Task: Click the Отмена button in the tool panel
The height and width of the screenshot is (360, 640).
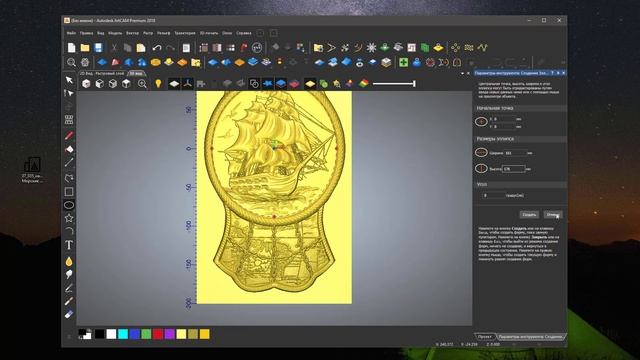Action: [553, 215]
